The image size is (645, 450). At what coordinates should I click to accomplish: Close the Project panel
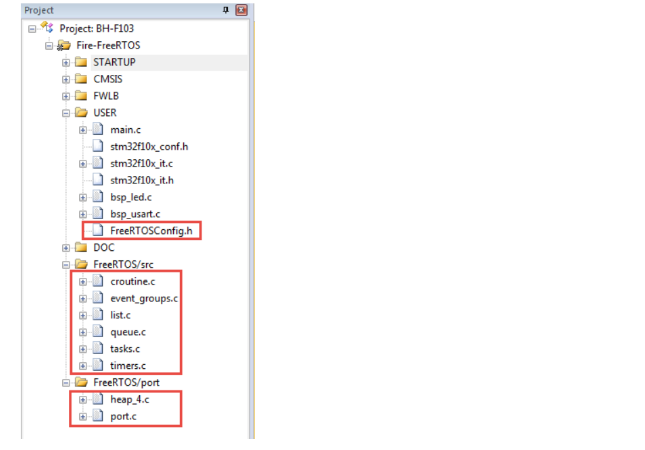(x=241, y=9)
